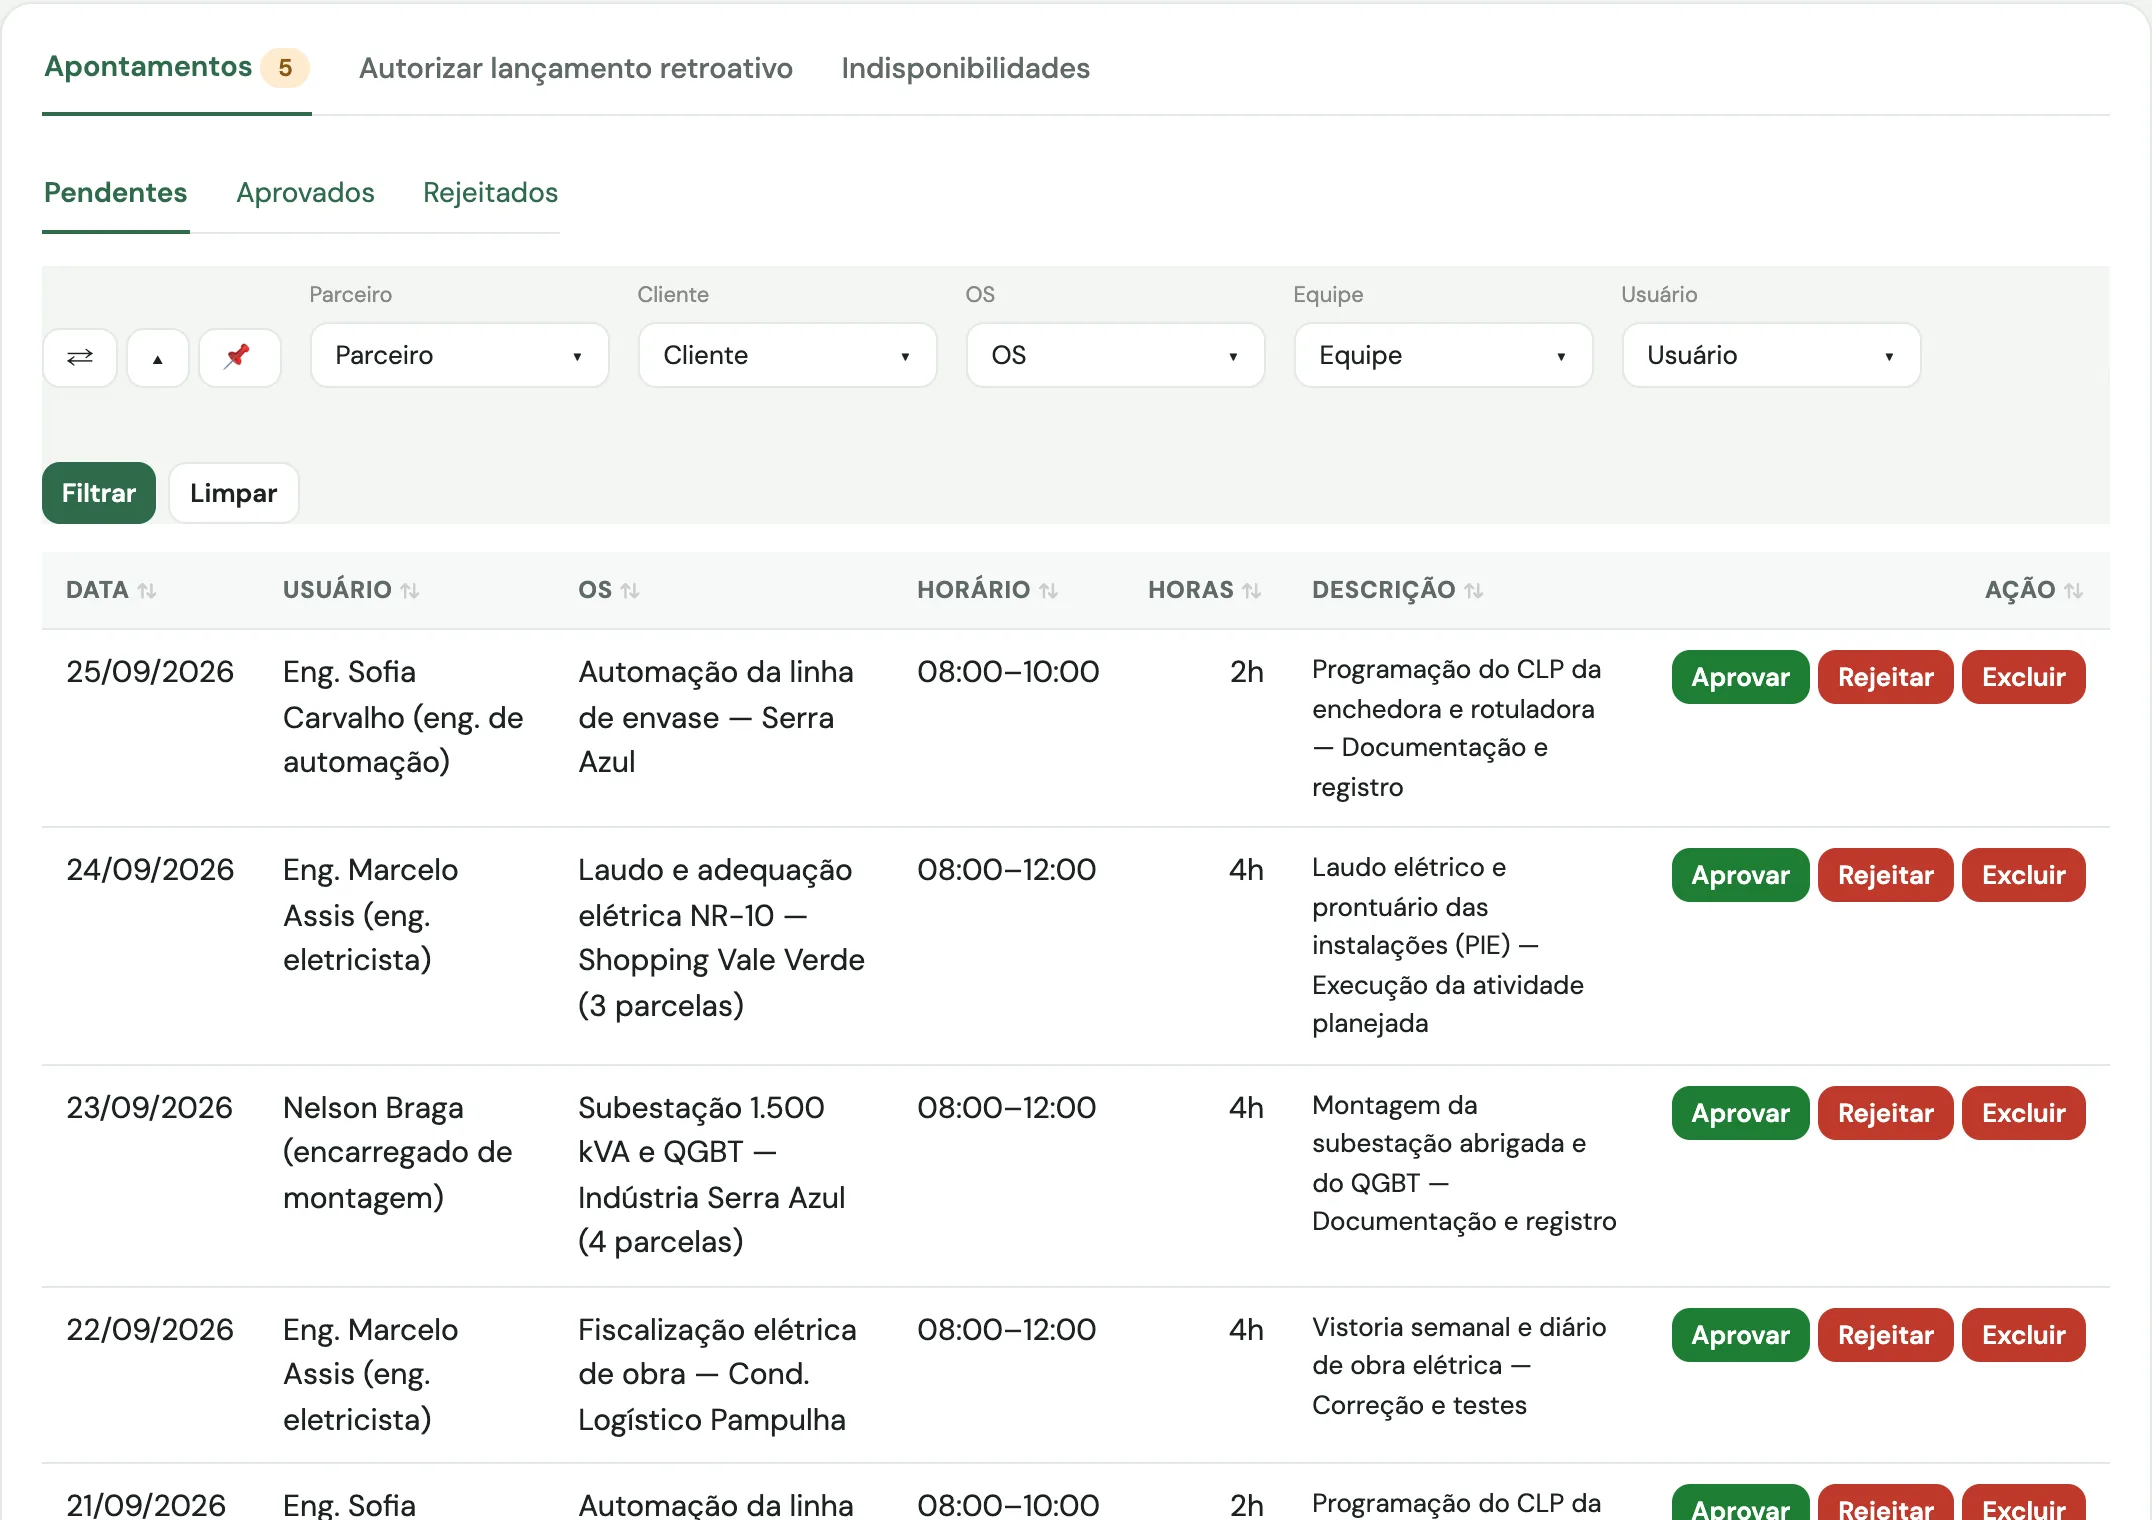Approve the 22/09/2026 entry

point(1740,1335)
